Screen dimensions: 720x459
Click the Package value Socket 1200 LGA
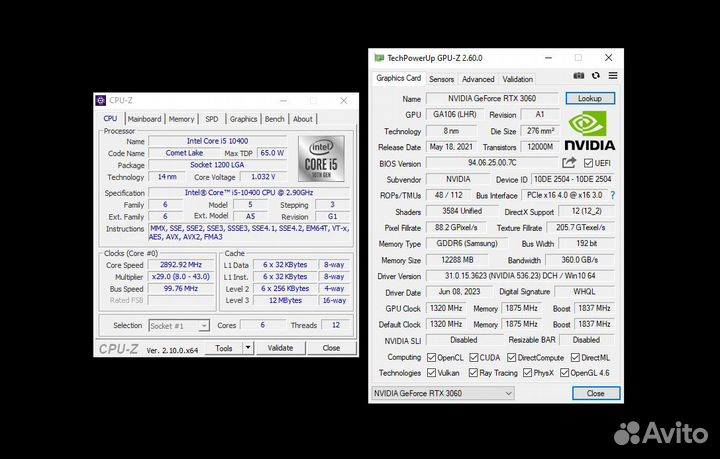pos(217,165)
